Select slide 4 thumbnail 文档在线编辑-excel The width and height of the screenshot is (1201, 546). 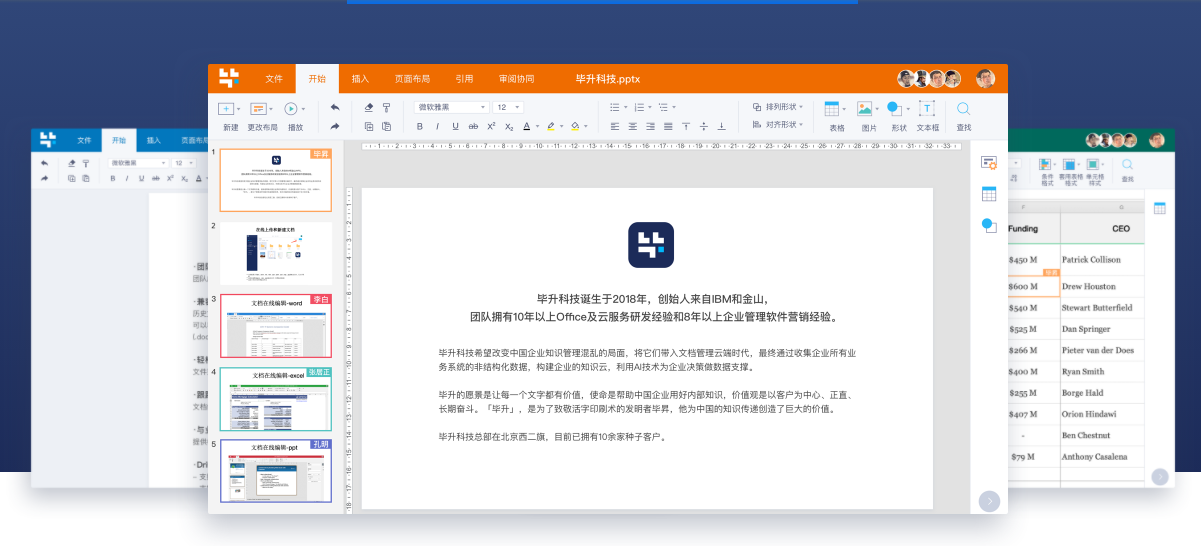coord(276,399)
